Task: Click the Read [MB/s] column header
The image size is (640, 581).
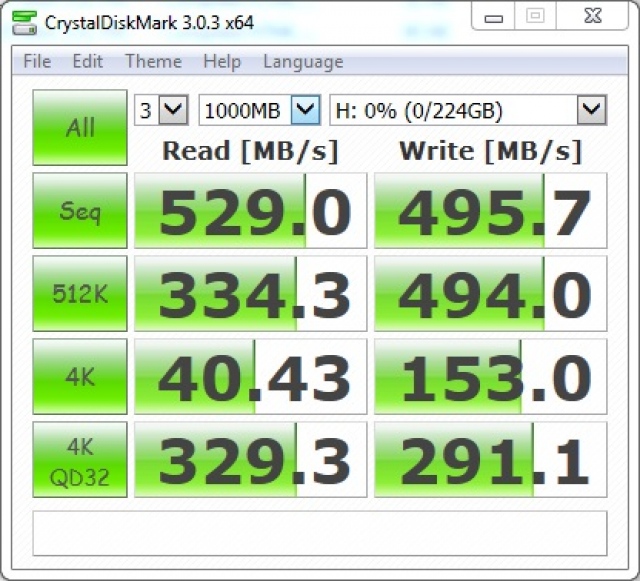Action: click(x=250, y=151)
